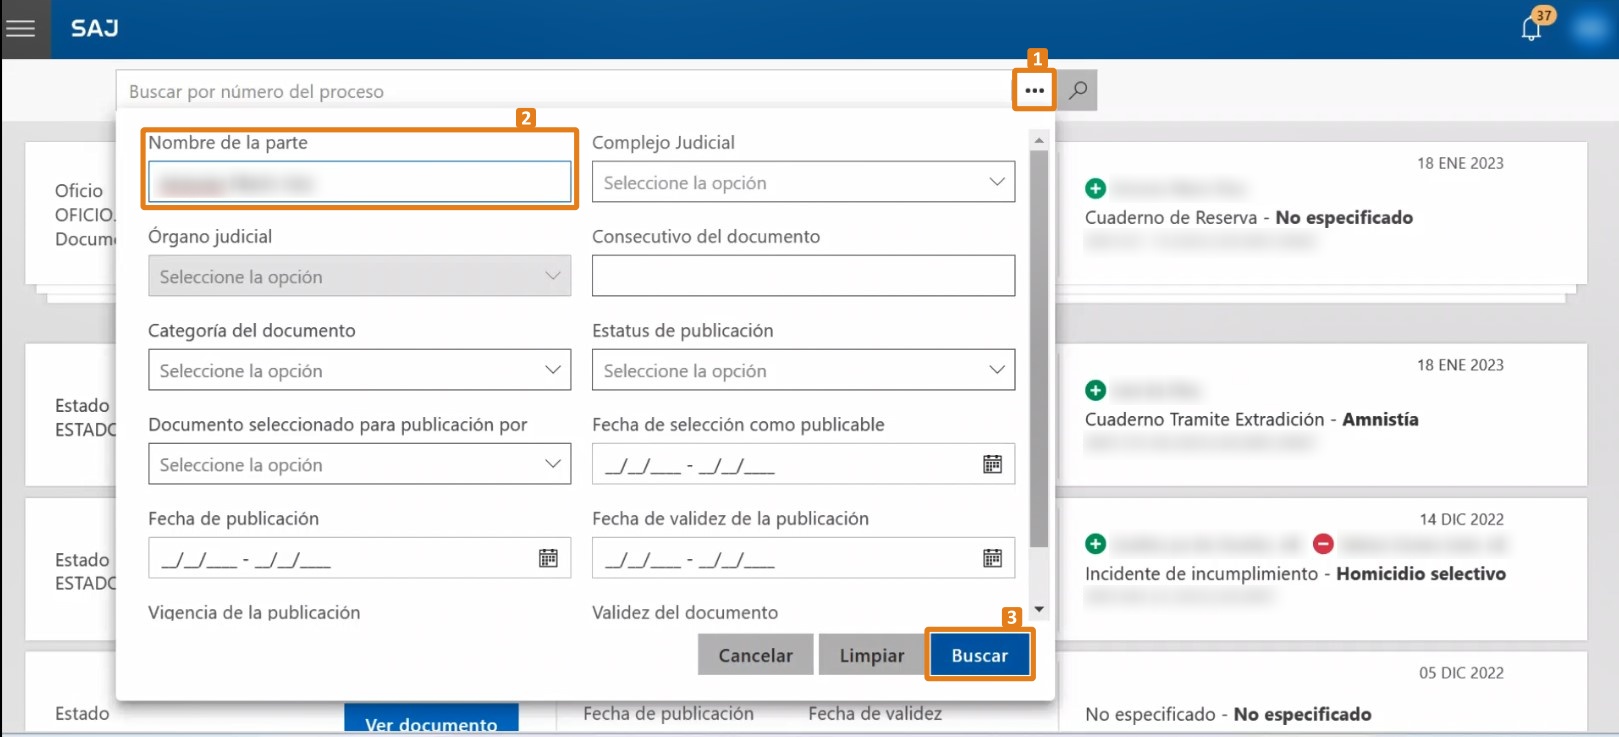This screenshot has height=737, width=1619.
Task: Select Incidente de incumplimiento - Homicidio selectivo text
Action: point(1295,573)
